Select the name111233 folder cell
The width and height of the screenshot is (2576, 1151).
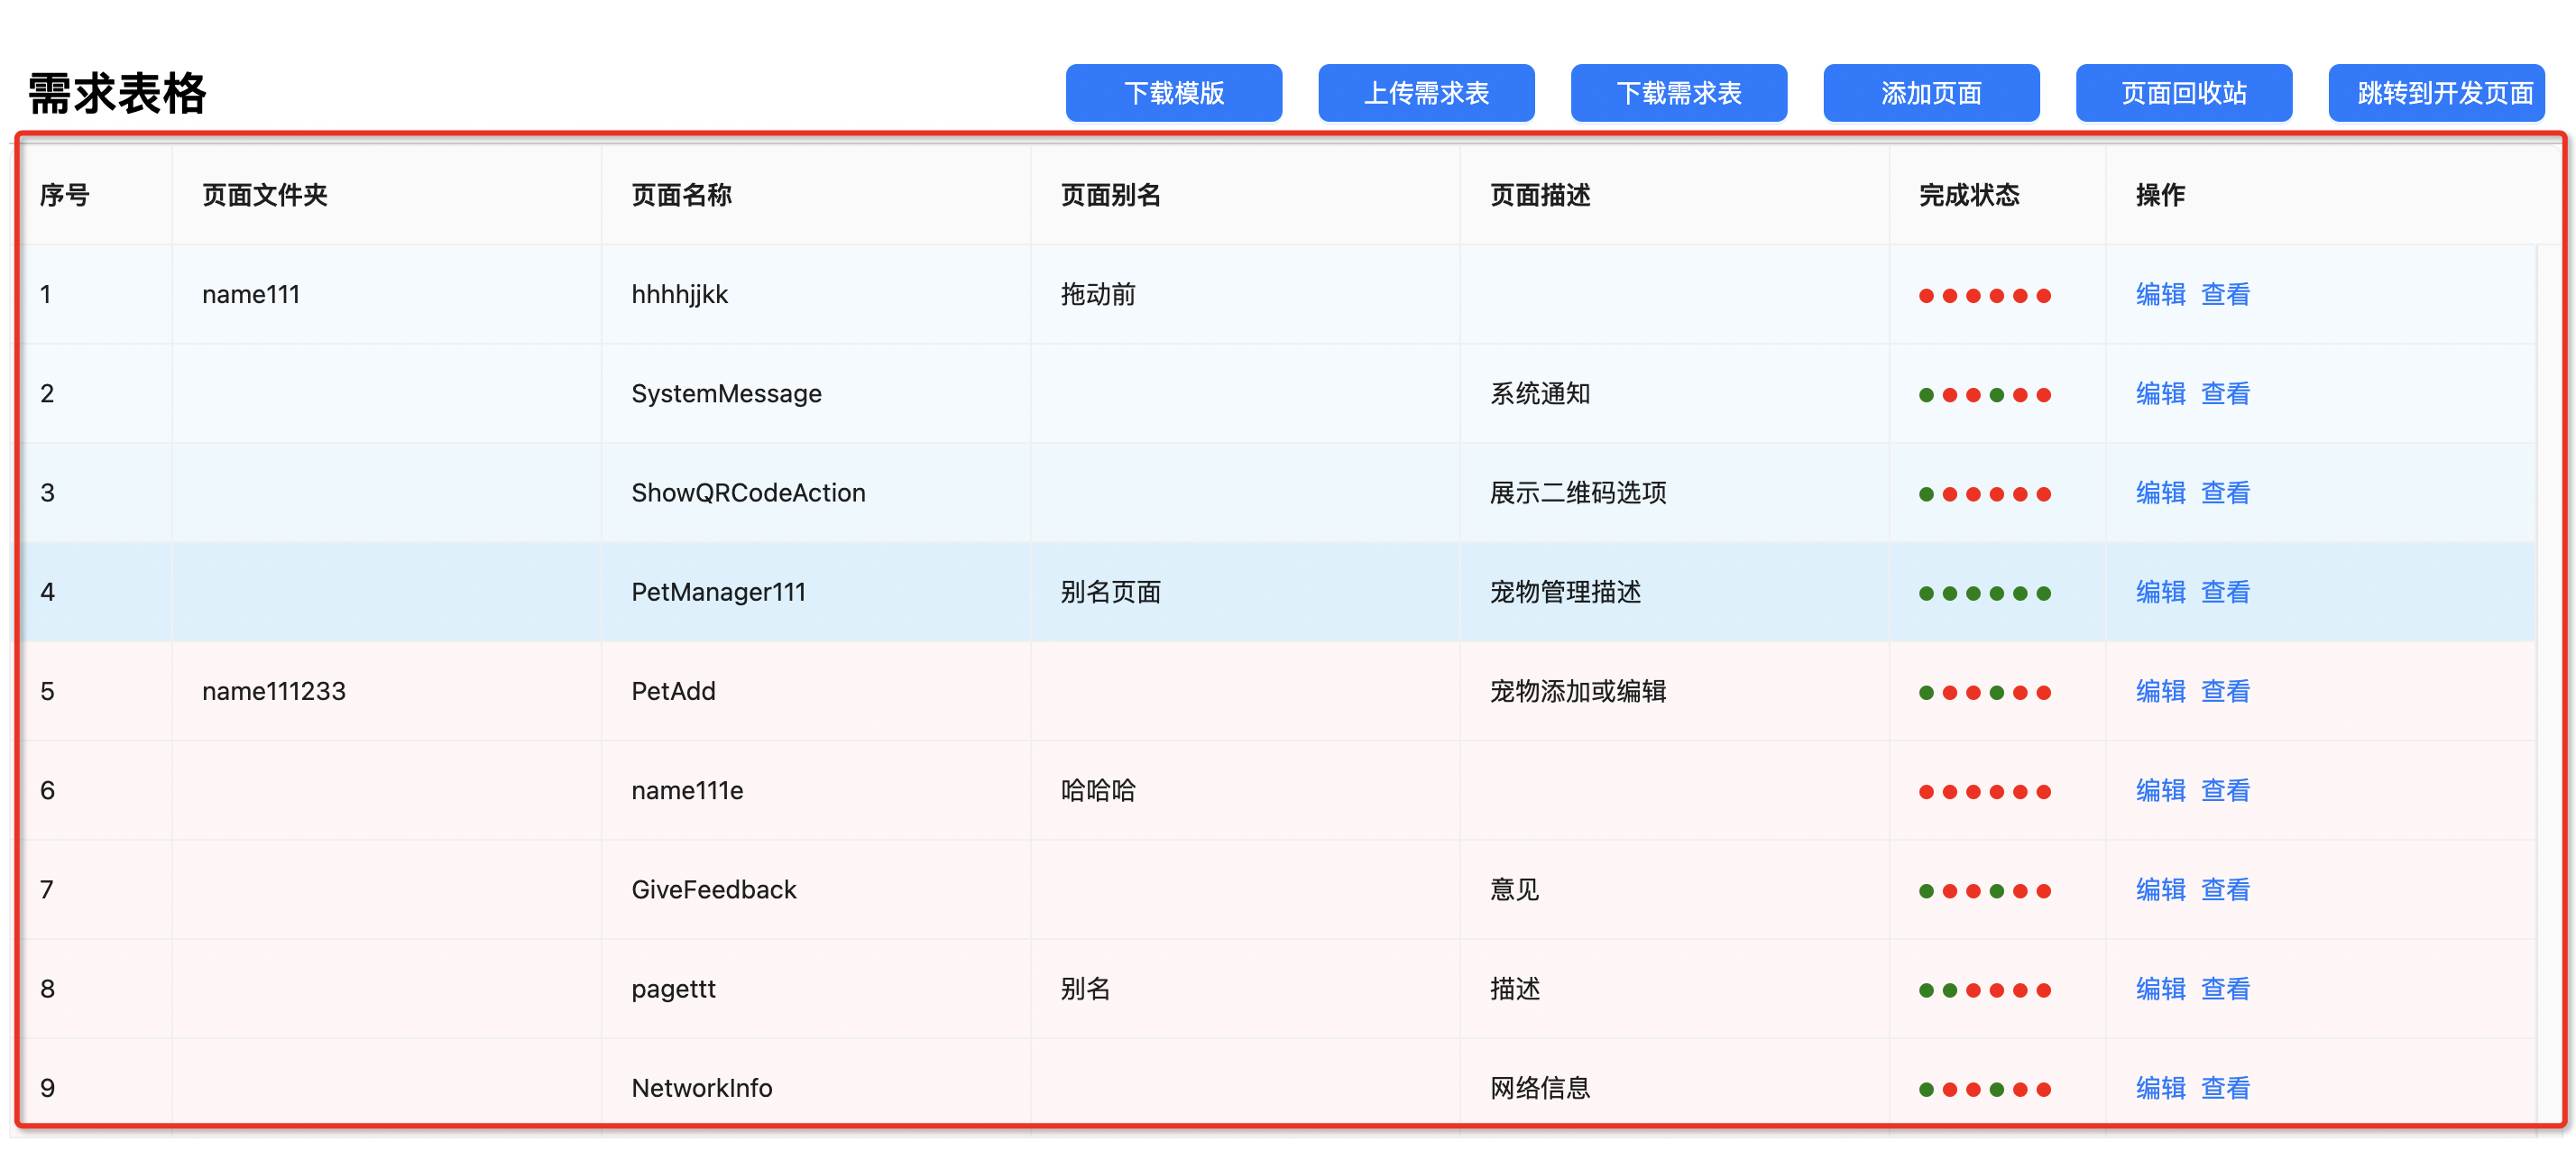(273, 691)
